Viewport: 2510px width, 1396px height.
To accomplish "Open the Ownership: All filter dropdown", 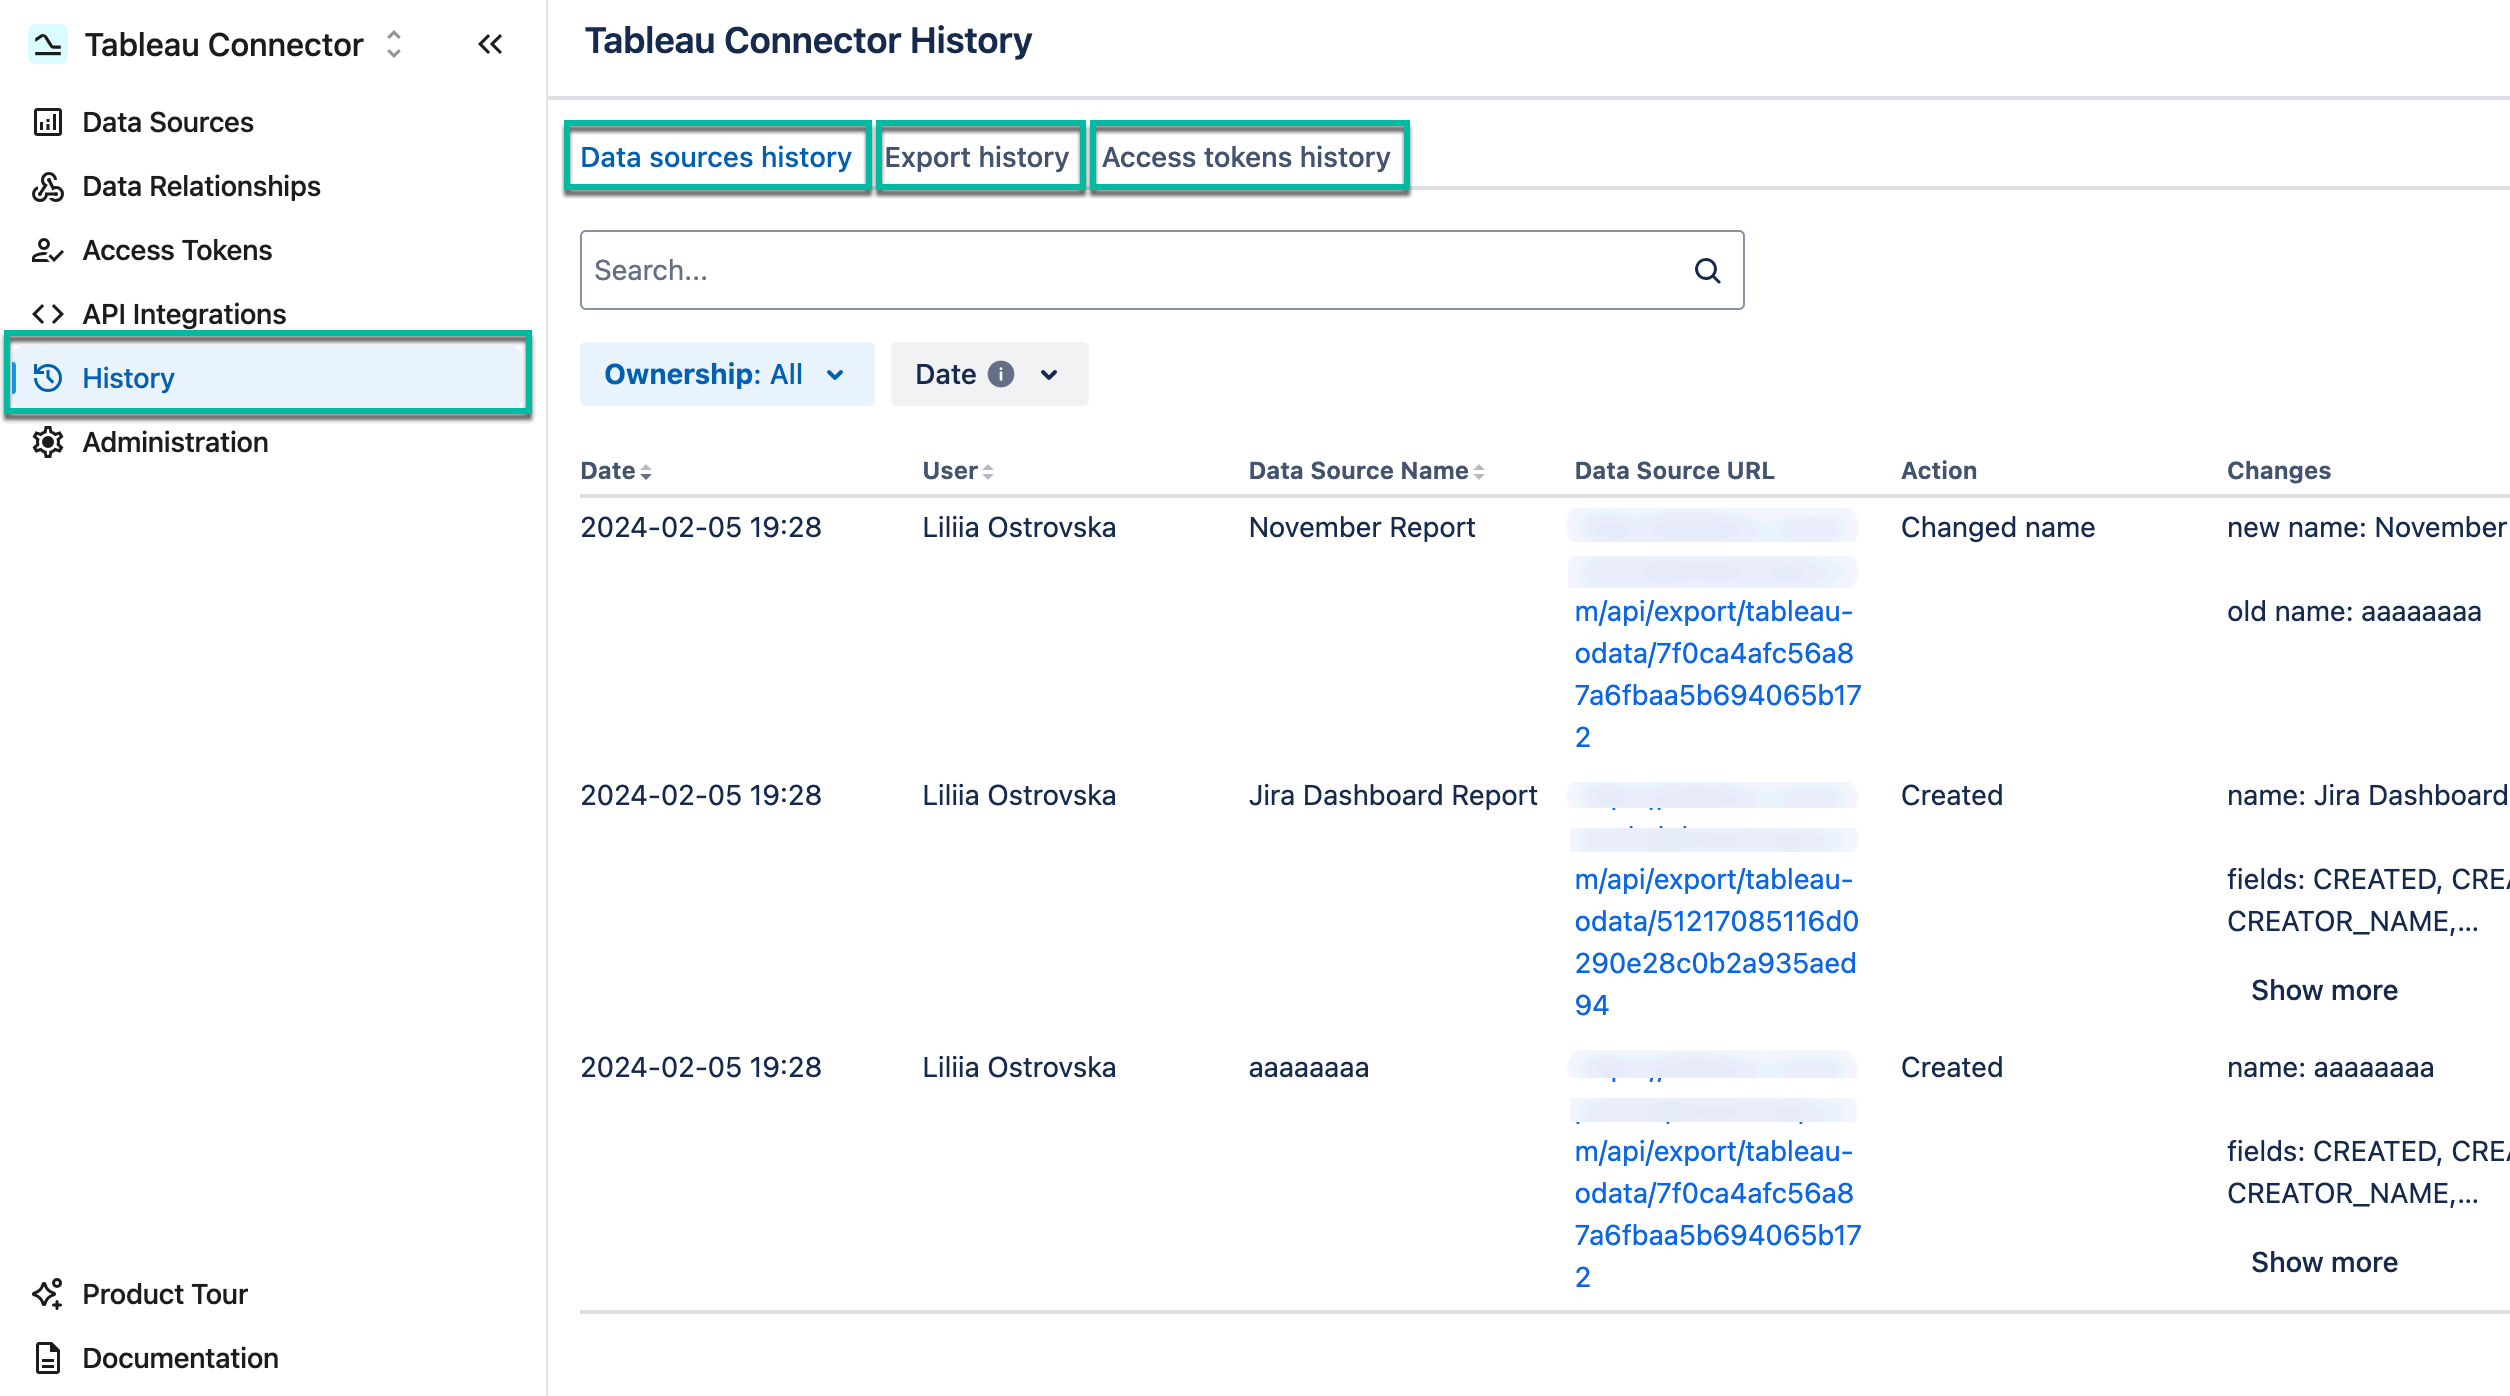I will [x=726, y=373].
